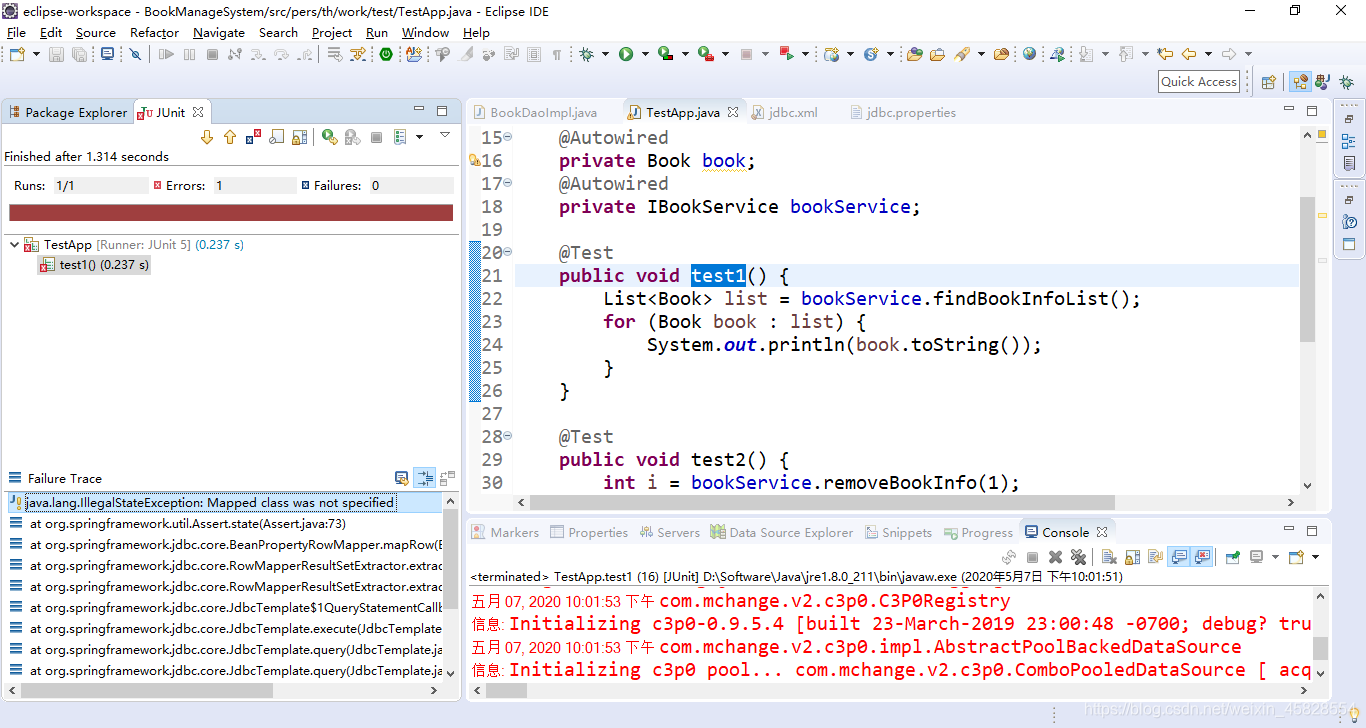Activate the Skip All Breakpoints toolbar icon
1366x728 pixels.
click(x=133, y=54)
